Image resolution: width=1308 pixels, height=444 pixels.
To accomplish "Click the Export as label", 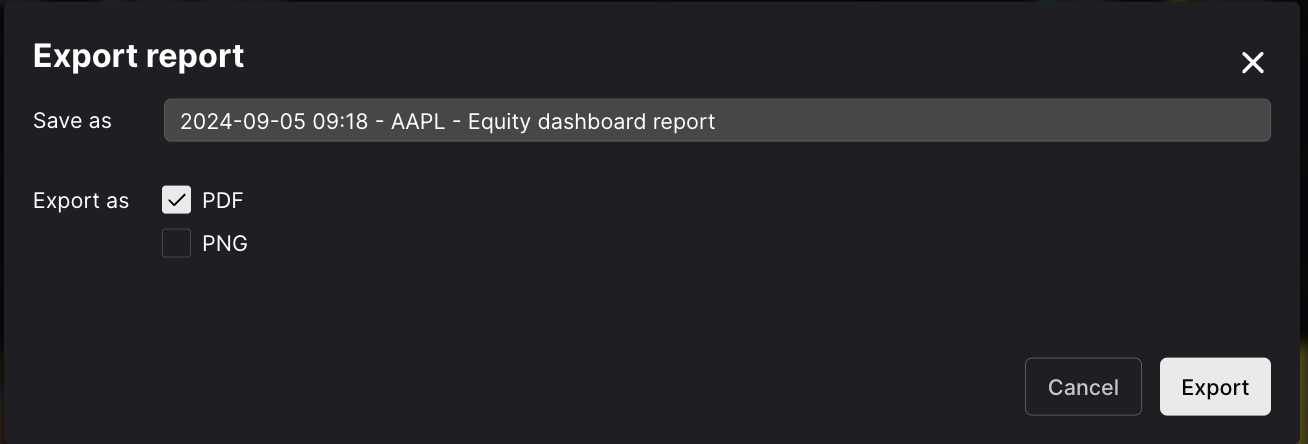I will [81, 200].
